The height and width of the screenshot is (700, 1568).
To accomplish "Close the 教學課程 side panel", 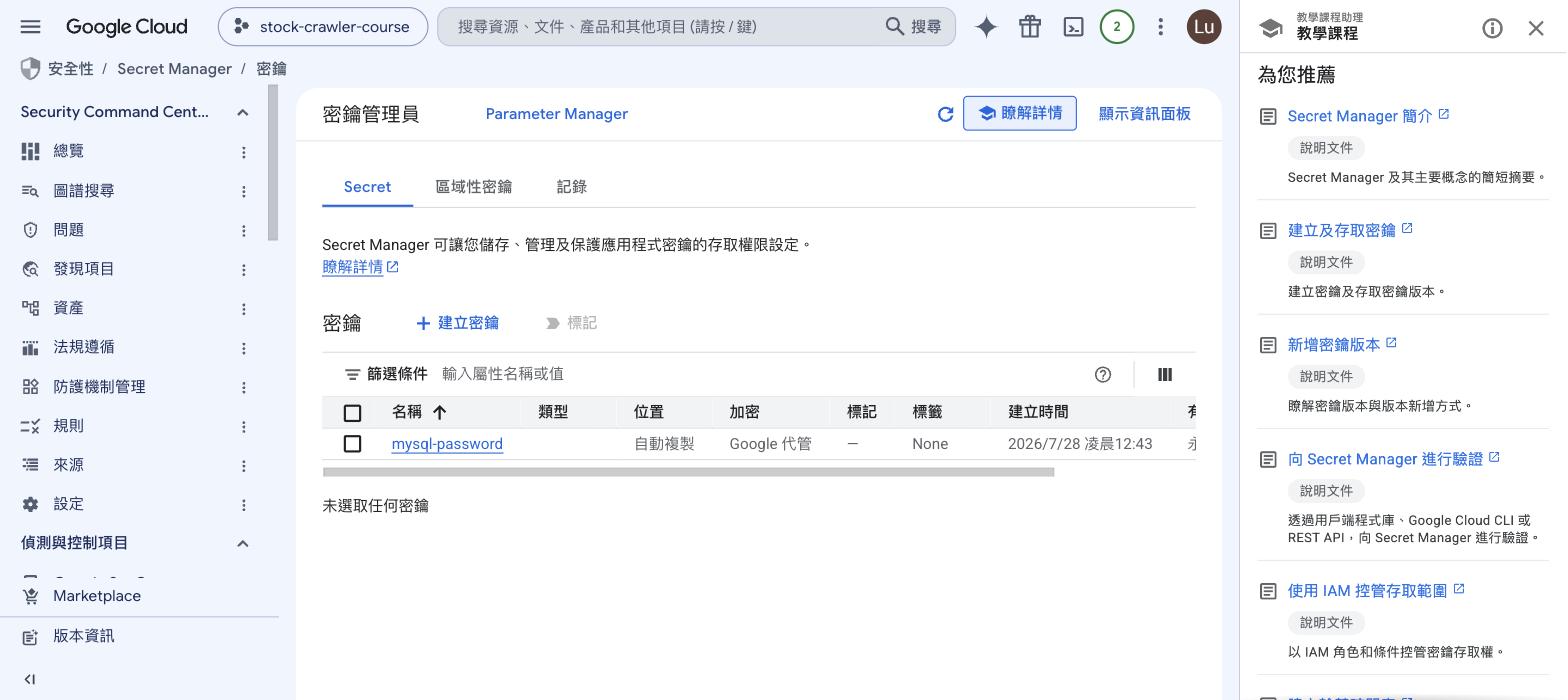I will click(x=1536, y=28).
